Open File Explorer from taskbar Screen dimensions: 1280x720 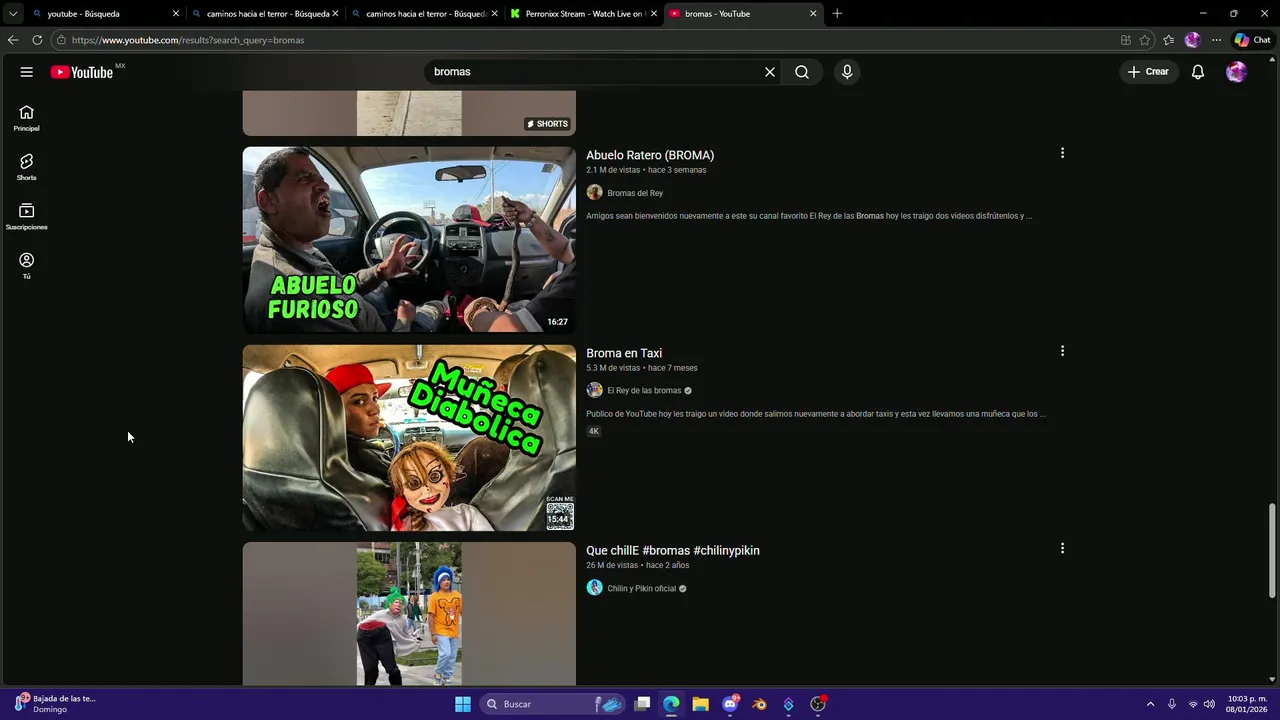click(700, 704)
